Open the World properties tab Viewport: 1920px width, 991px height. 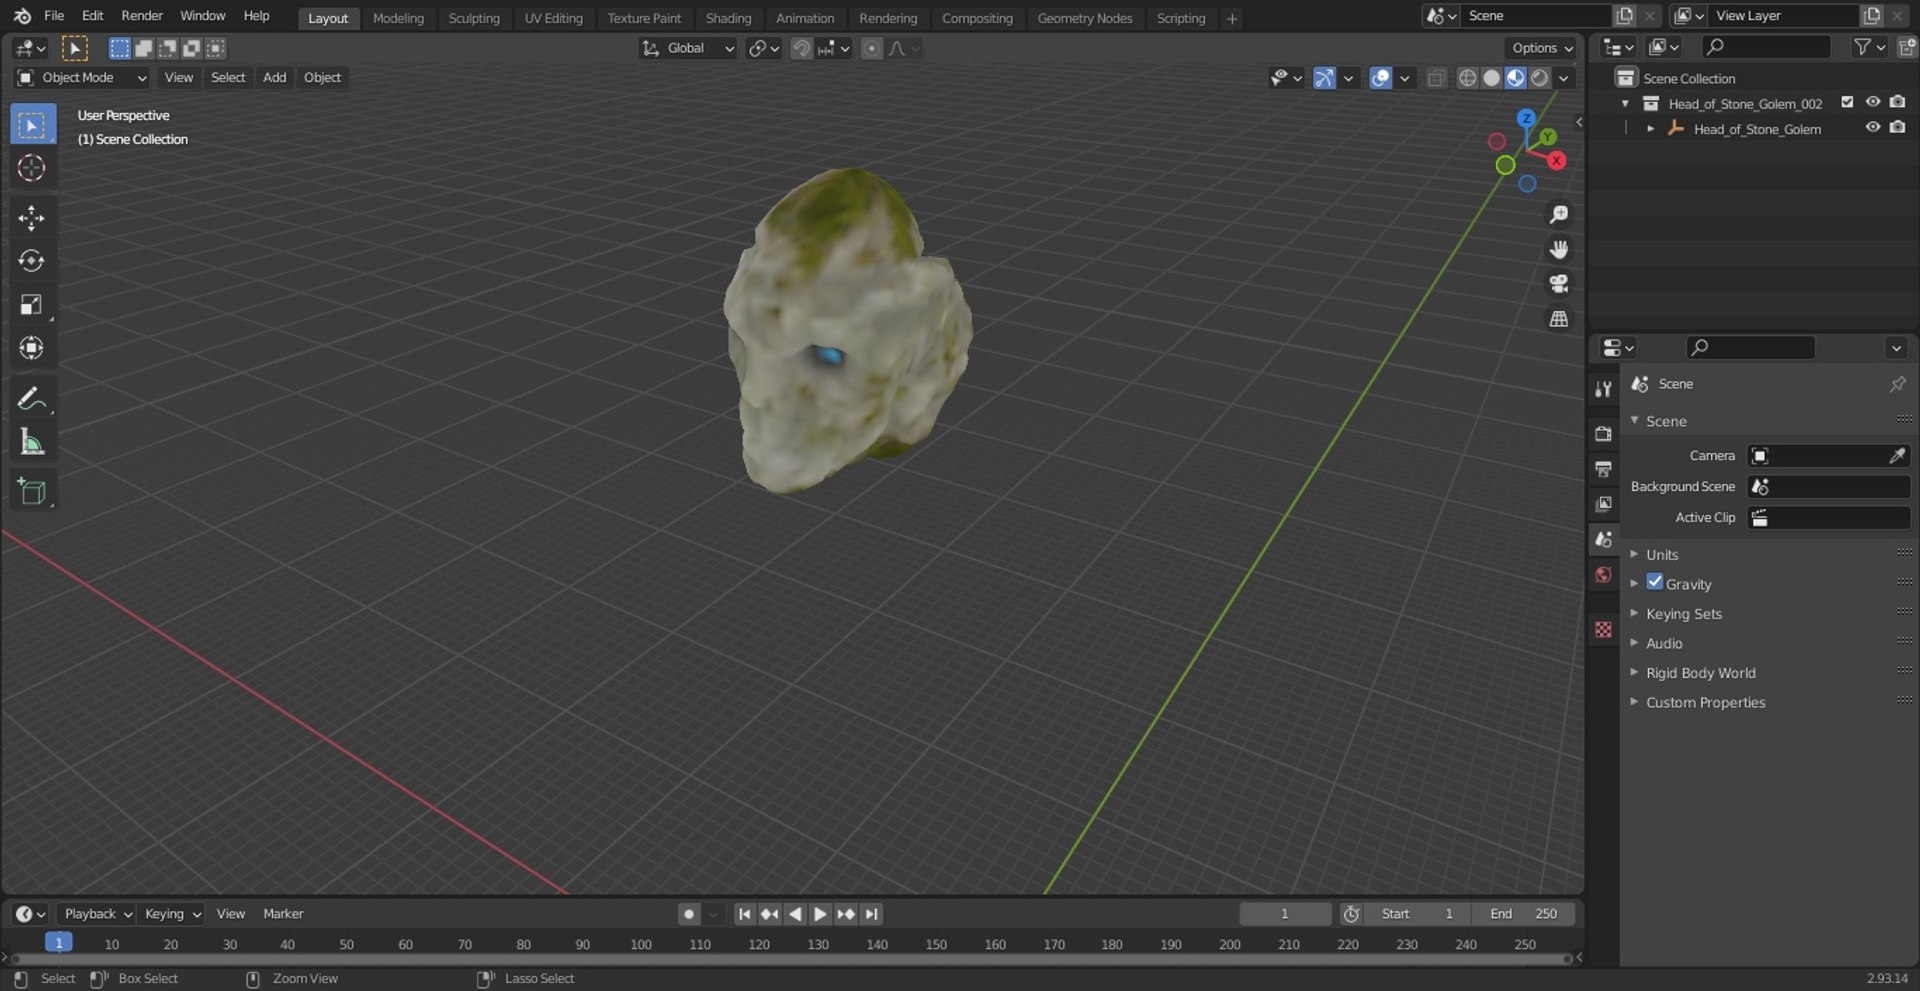pos(1603,575)
